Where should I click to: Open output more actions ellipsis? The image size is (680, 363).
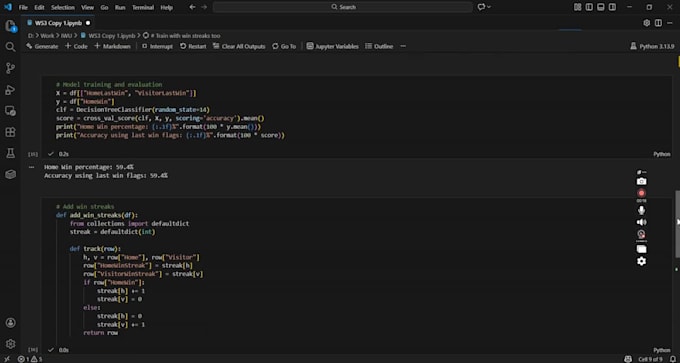(31, 167)
